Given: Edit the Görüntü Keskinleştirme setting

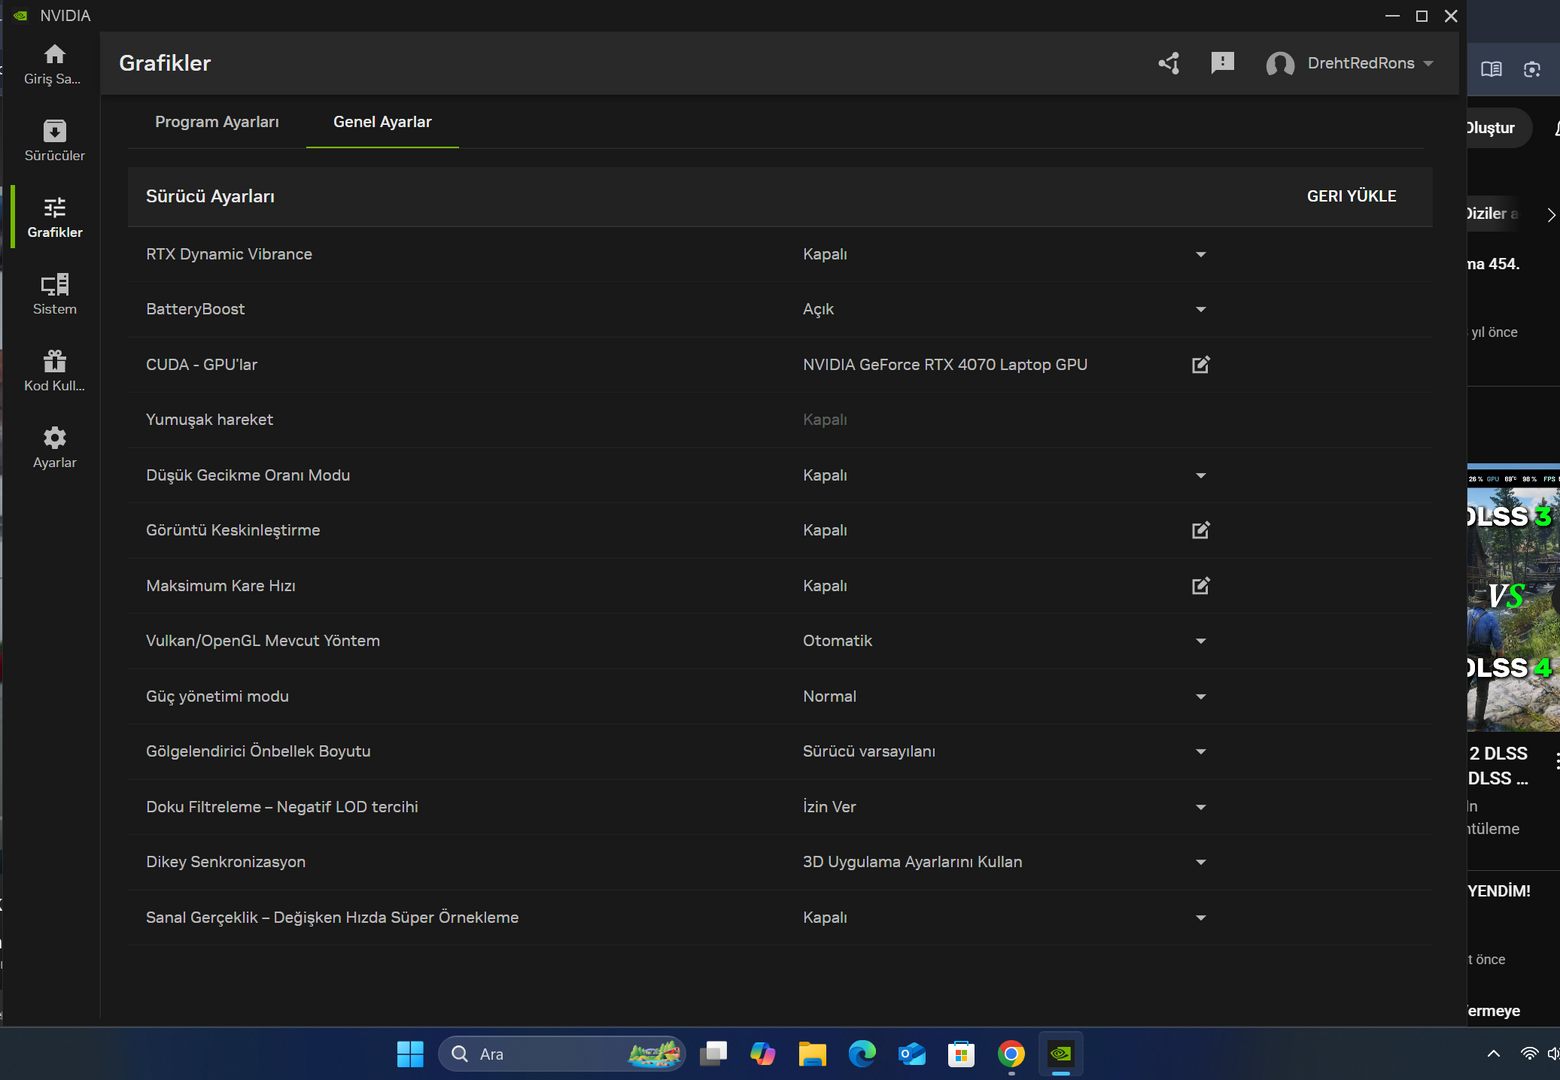Looking at the screenshot, I should [x=1201, y=530].
